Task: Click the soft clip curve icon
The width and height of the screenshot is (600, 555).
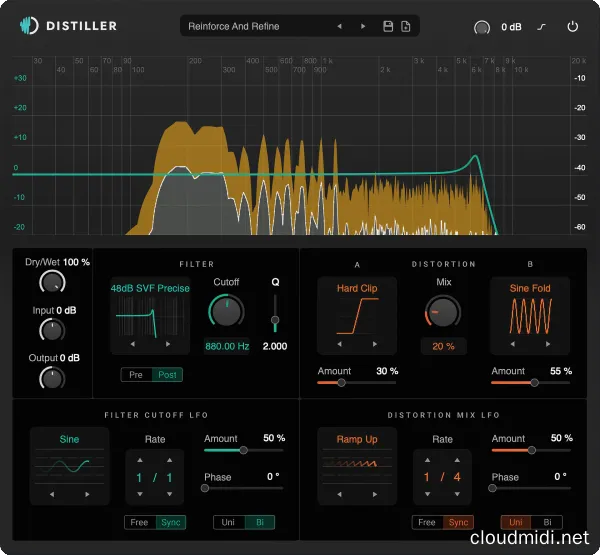Action: tap(546, 26)
